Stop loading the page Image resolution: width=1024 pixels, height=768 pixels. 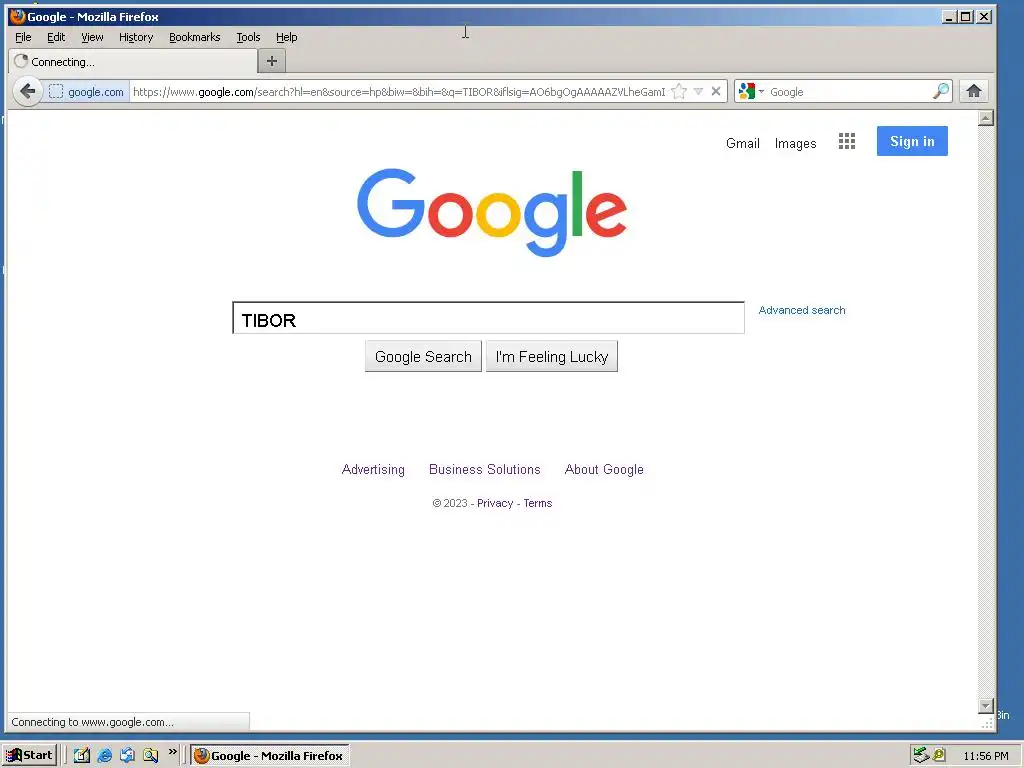coord(716,91)
